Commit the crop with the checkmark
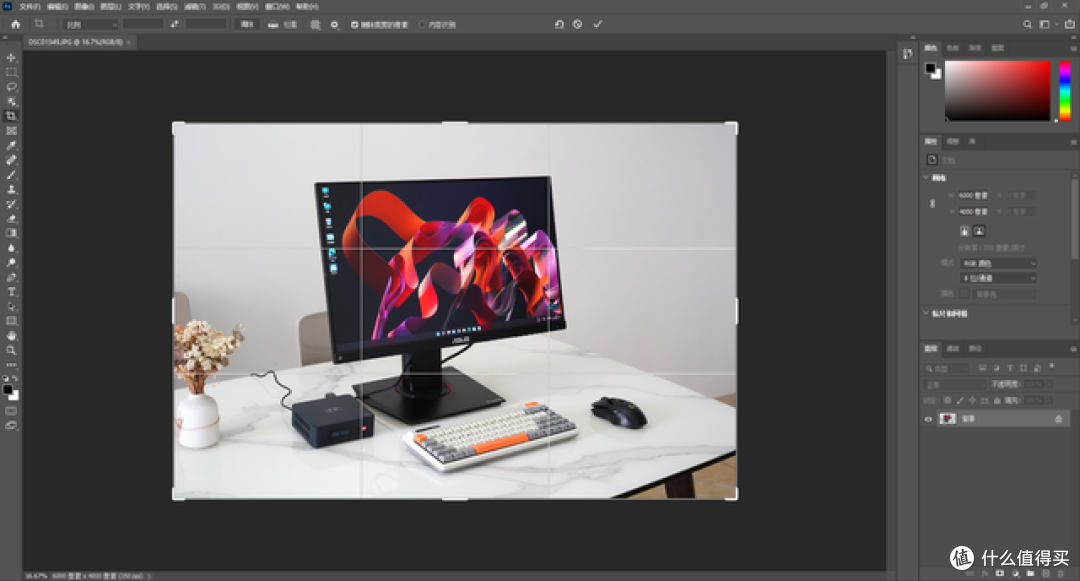The width and height of the screenshot is (1080, 581). (598, 24)
